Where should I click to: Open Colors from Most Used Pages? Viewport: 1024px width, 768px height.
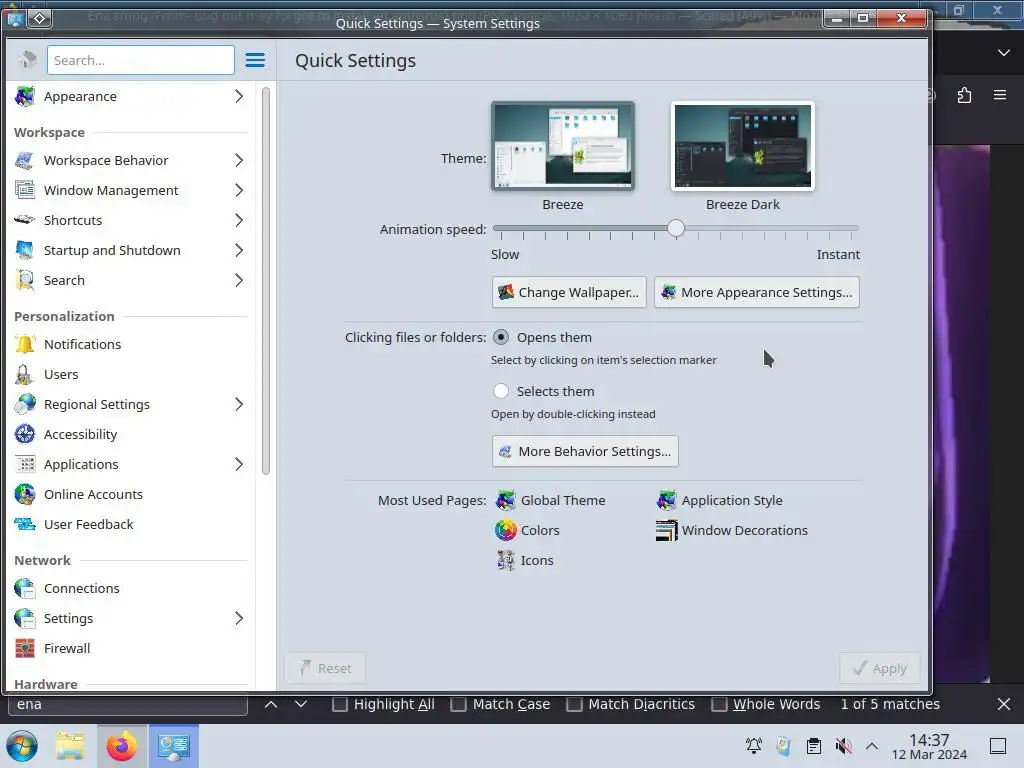click(528, 530)
